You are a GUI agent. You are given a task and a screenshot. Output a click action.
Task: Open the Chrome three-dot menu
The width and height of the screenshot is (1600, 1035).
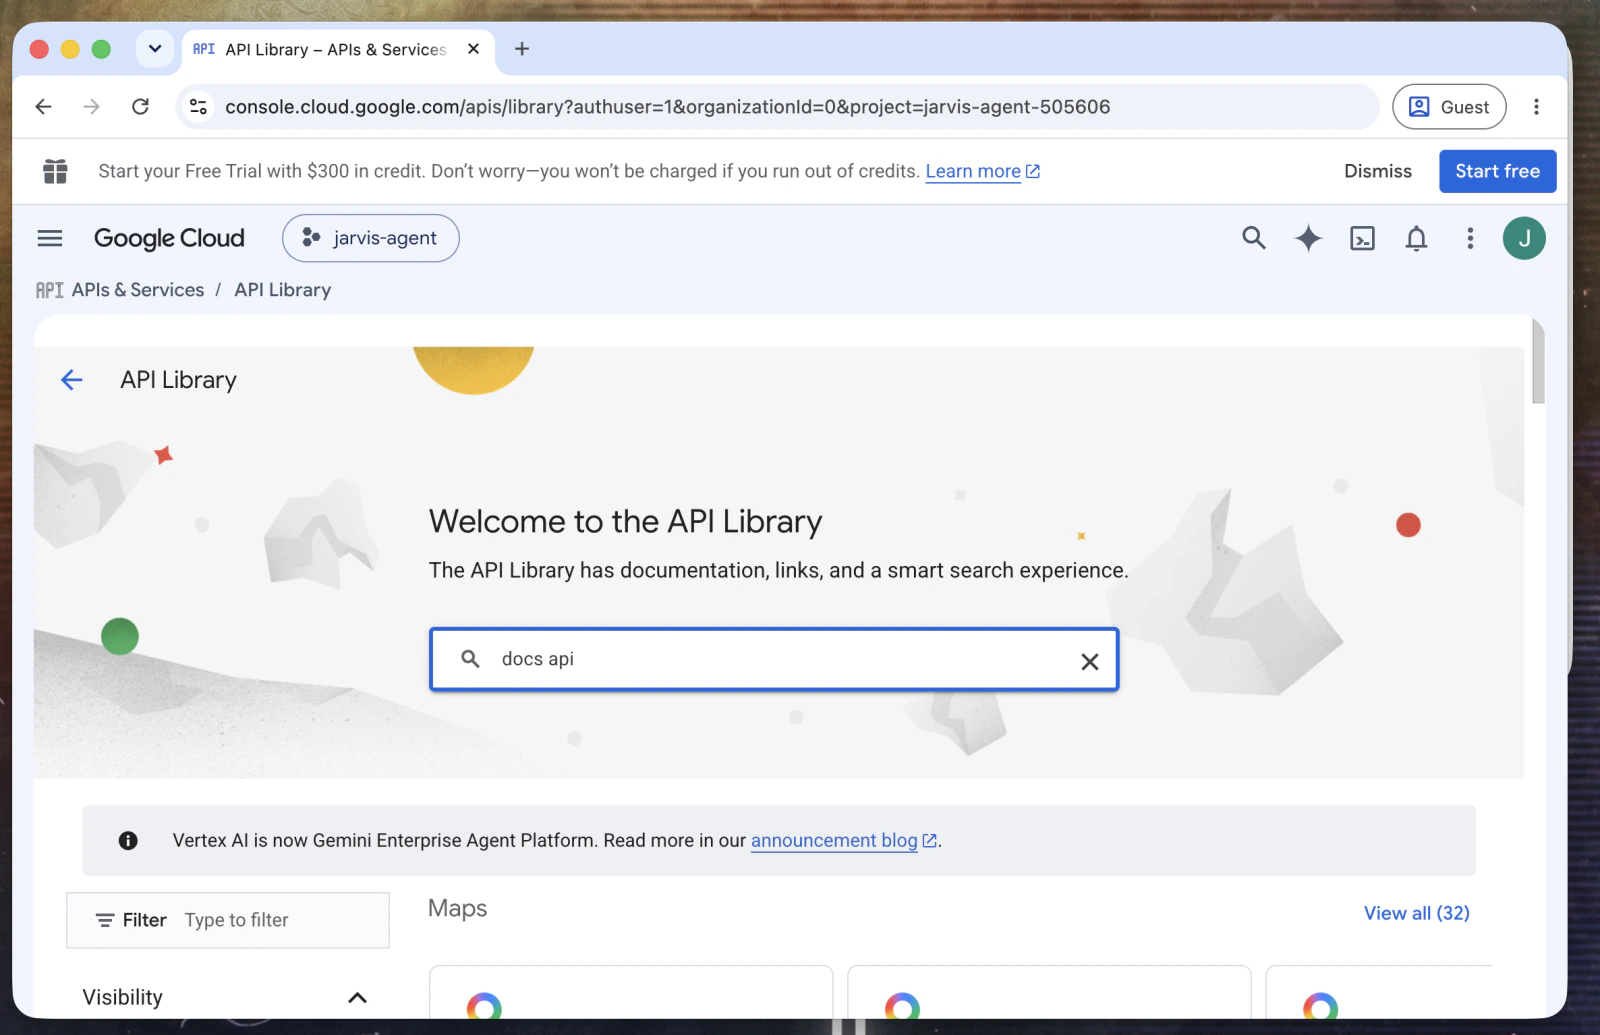[1536, 107]
